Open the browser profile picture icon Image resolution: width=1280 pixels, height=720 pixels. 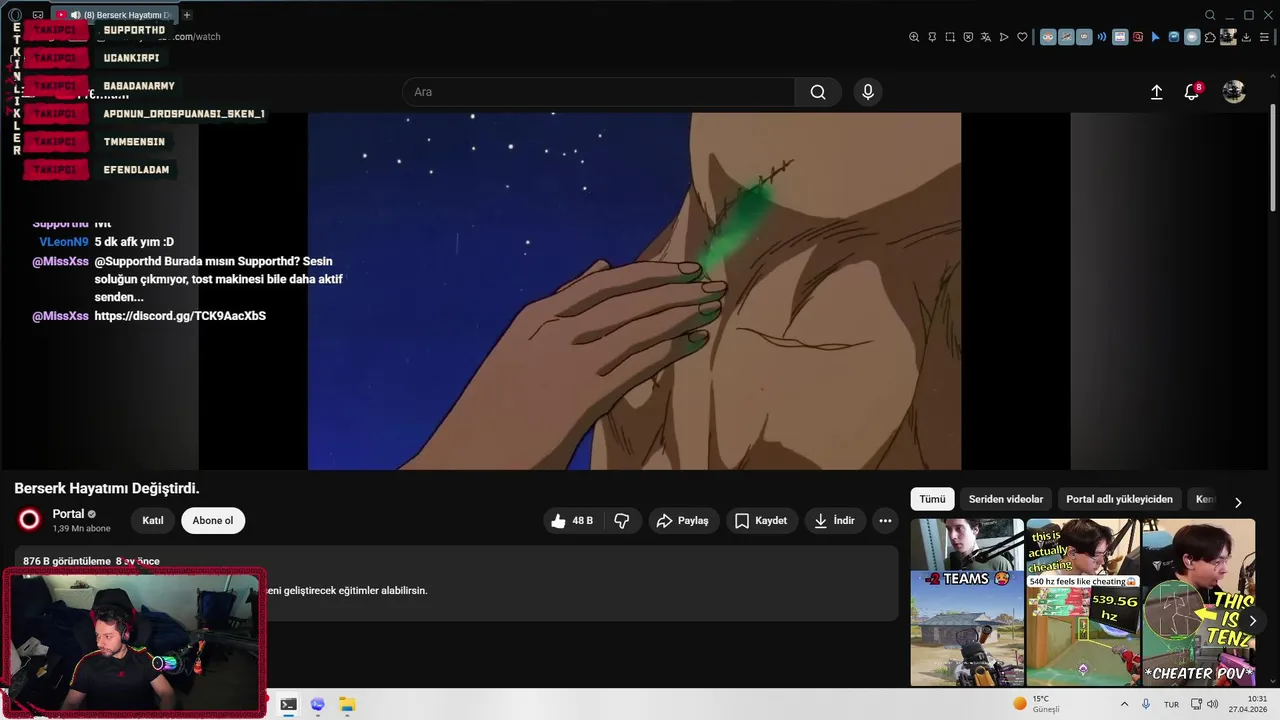click(x=1228, y=37)
